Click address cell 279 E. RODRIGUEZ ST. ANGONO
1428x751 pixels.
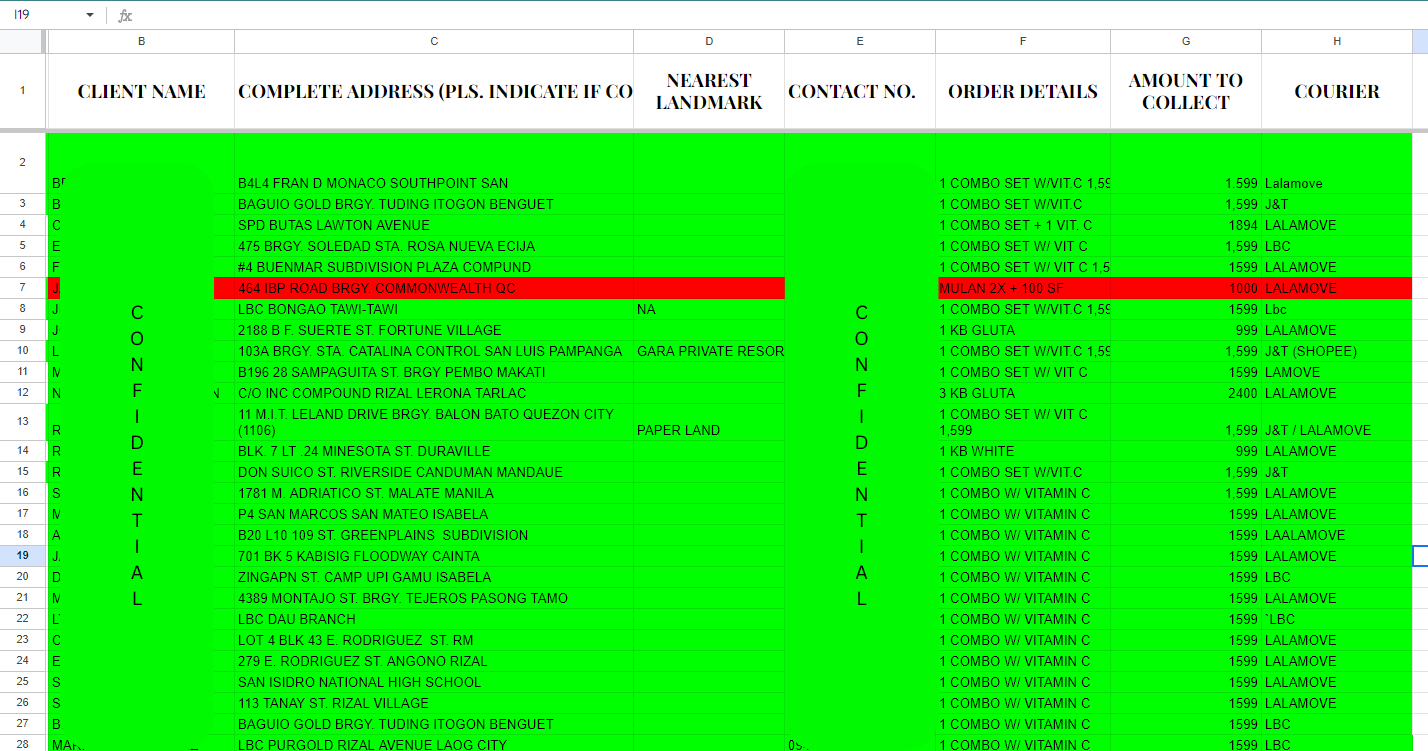(x=434, y=661)
